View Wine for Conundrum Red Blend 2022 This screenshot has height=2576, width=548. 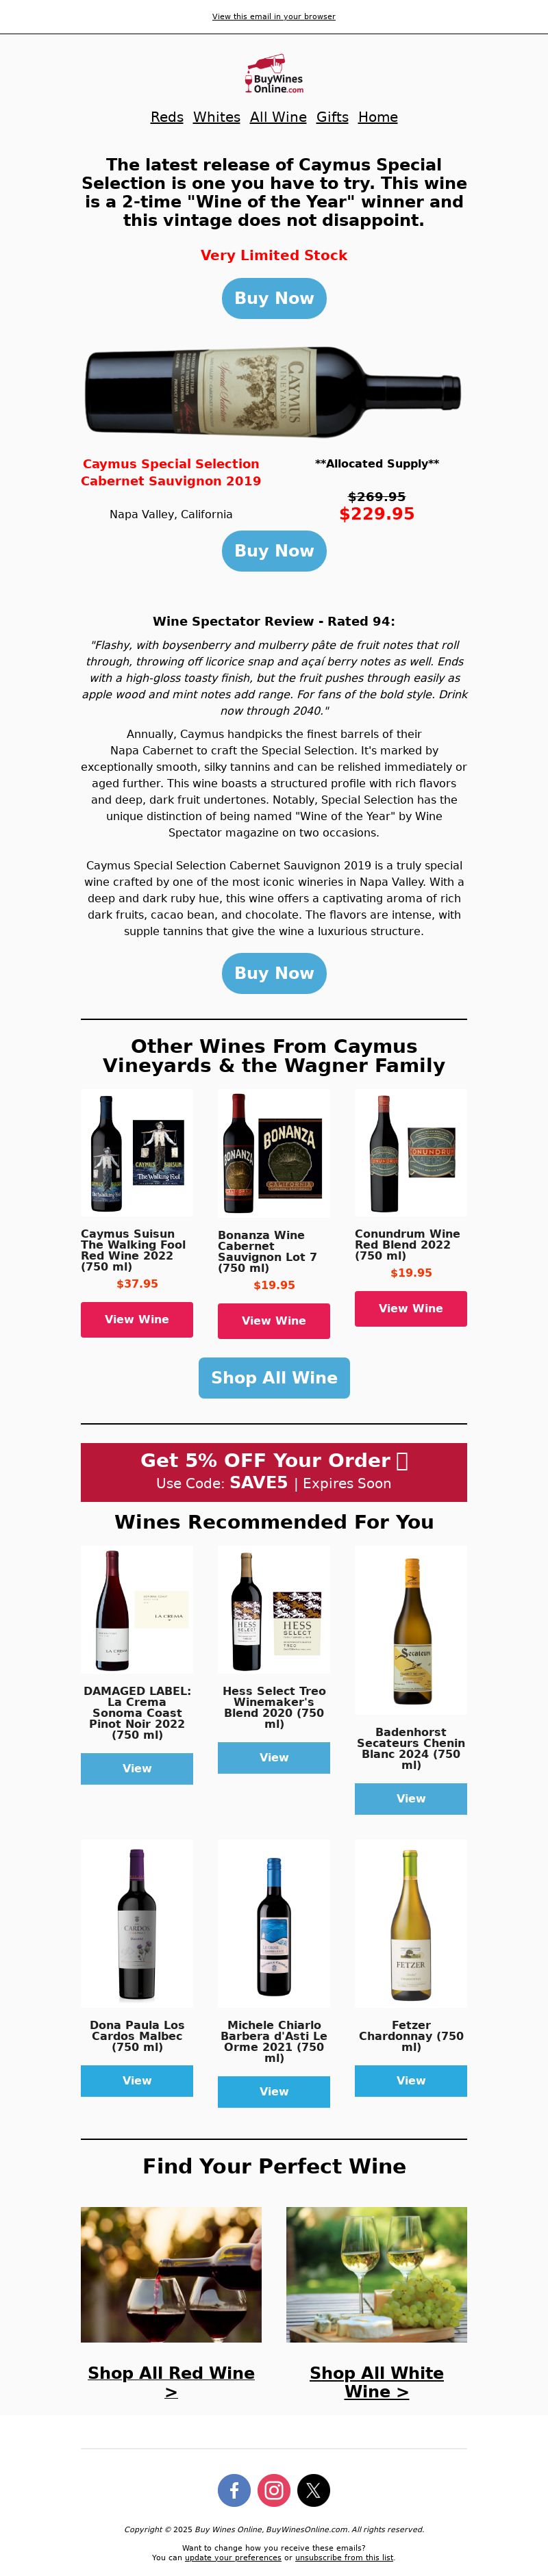pos(411,1308)
